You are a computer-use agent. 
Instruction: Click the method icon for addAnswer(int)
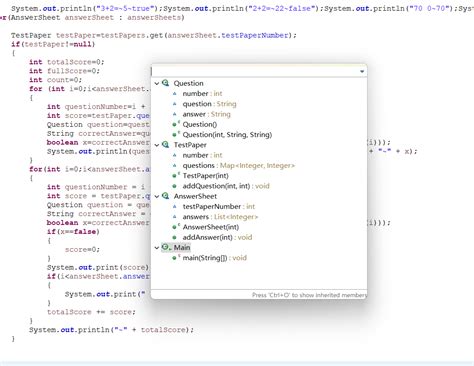pyautogui.click(x=174, y=237)
